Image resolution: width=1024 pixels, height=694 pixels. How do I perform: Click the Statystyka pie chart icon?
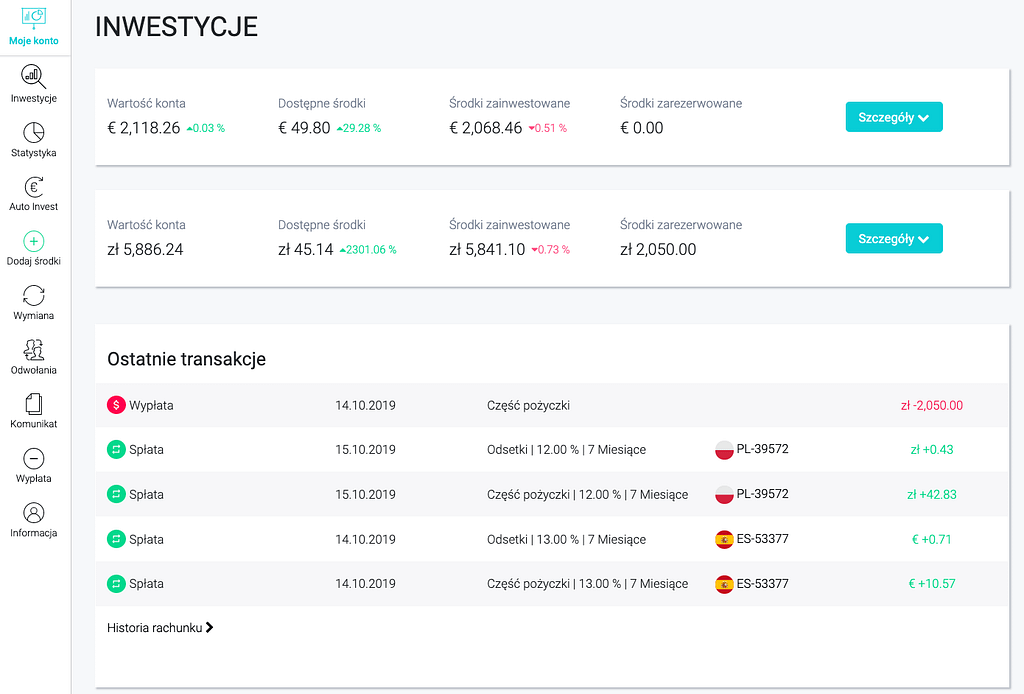[33, 132]
